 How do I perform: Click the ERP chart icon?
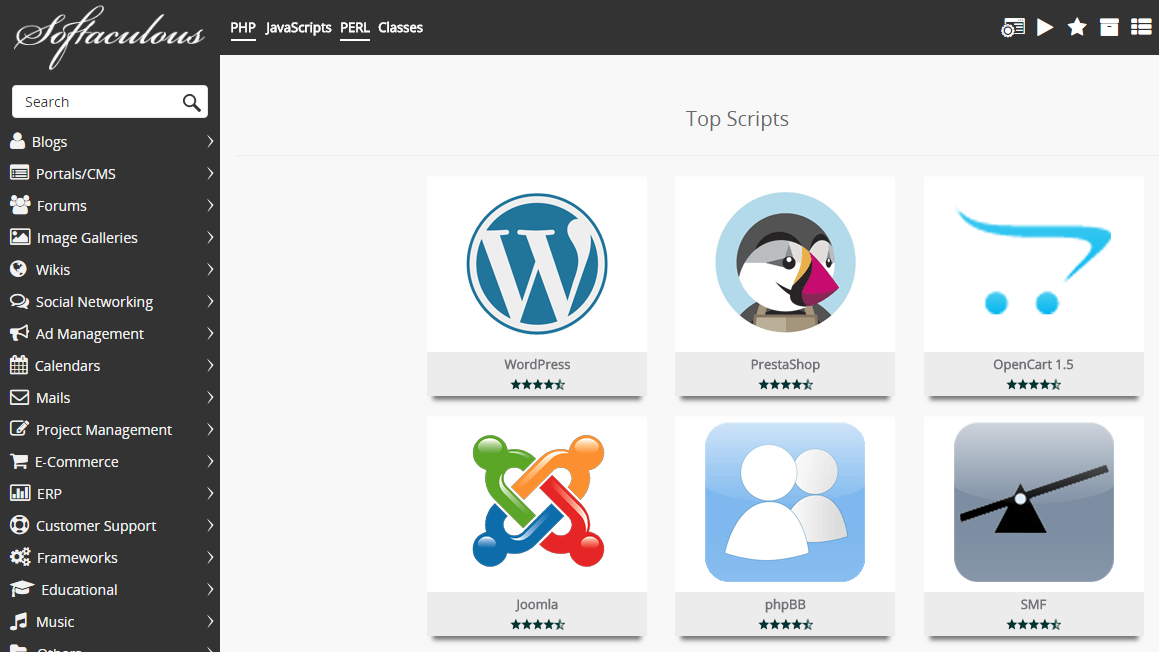[x=20, y=493]
